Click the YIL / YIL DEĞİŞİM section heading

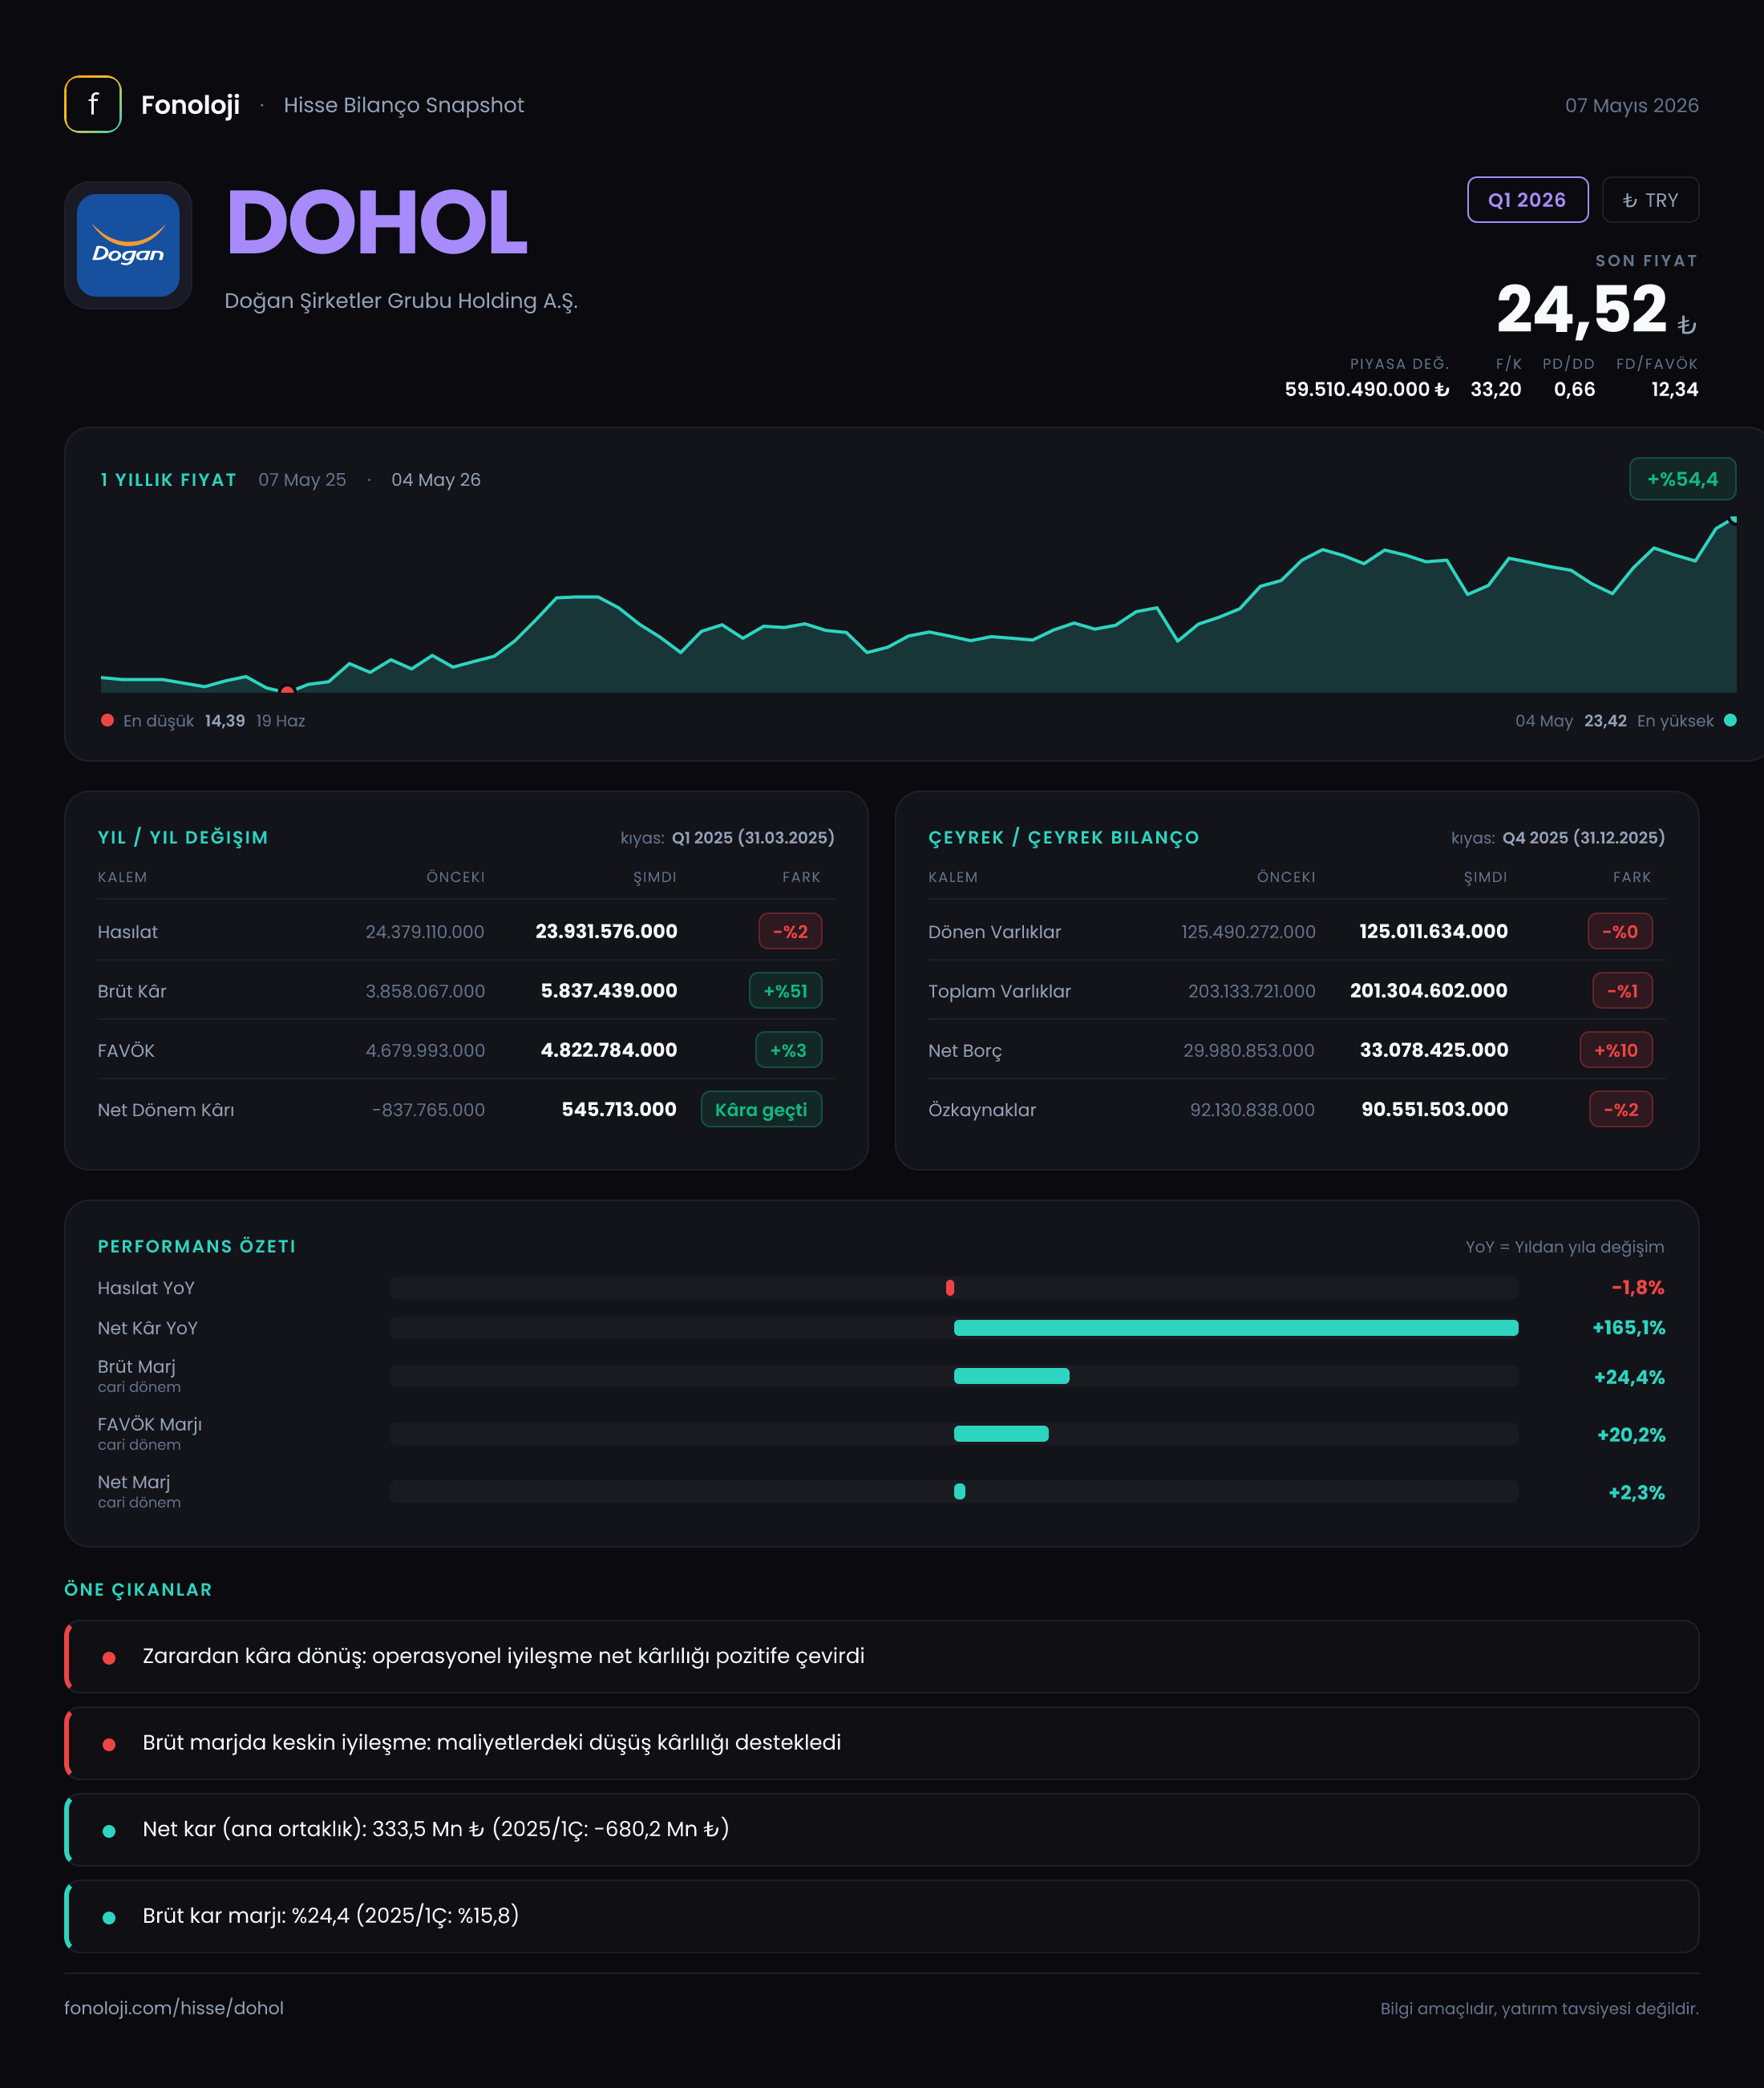[x=183, y=837]
